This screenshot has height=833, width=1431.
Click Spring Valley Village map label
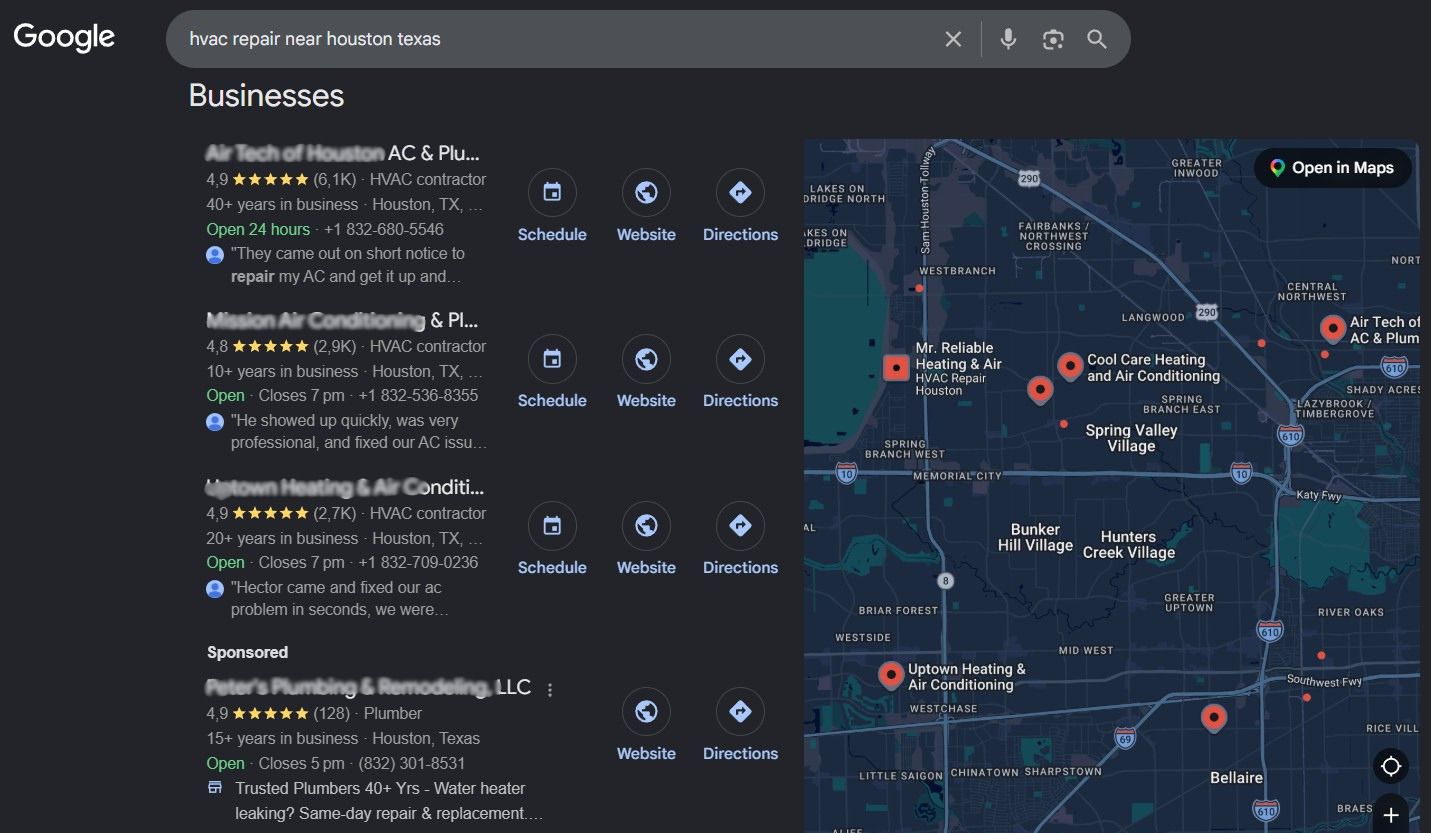pos(1131,438)
